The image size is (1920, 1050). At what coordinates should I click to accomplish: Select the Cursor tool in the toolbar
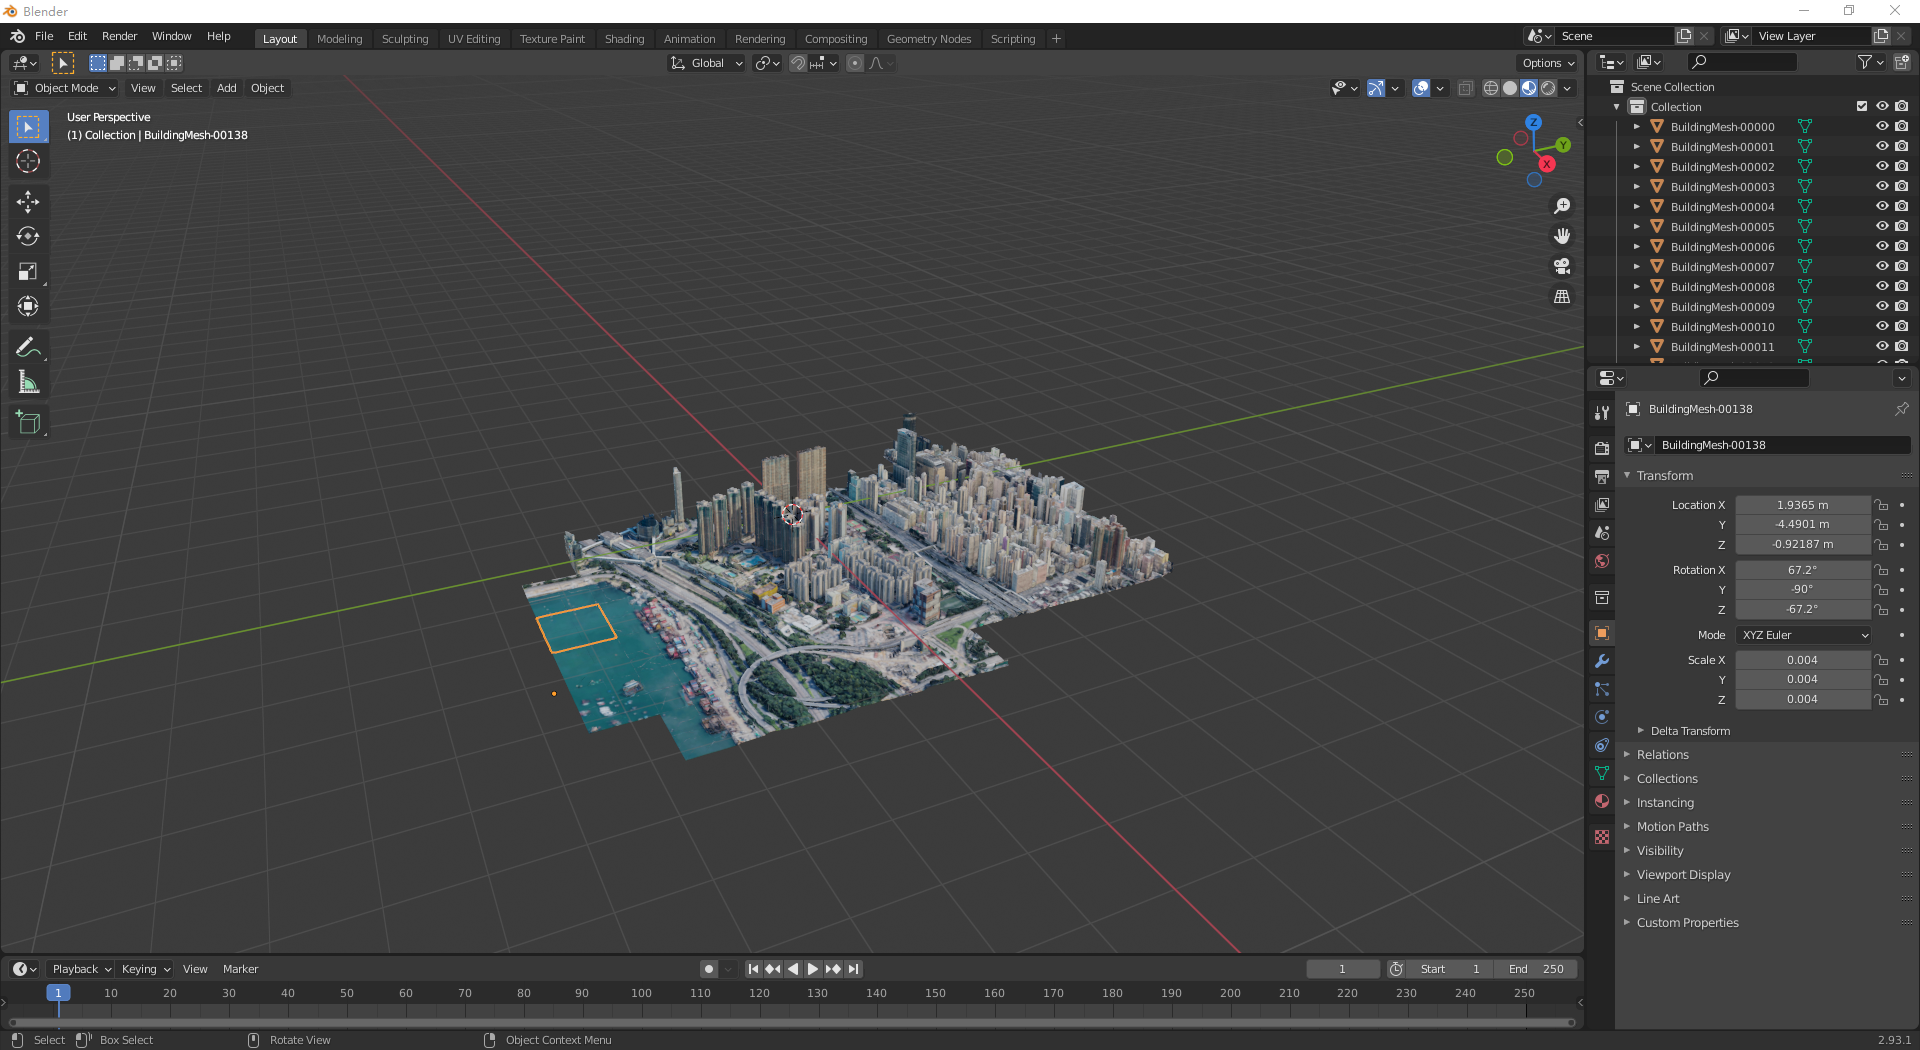tap(28, 162)
